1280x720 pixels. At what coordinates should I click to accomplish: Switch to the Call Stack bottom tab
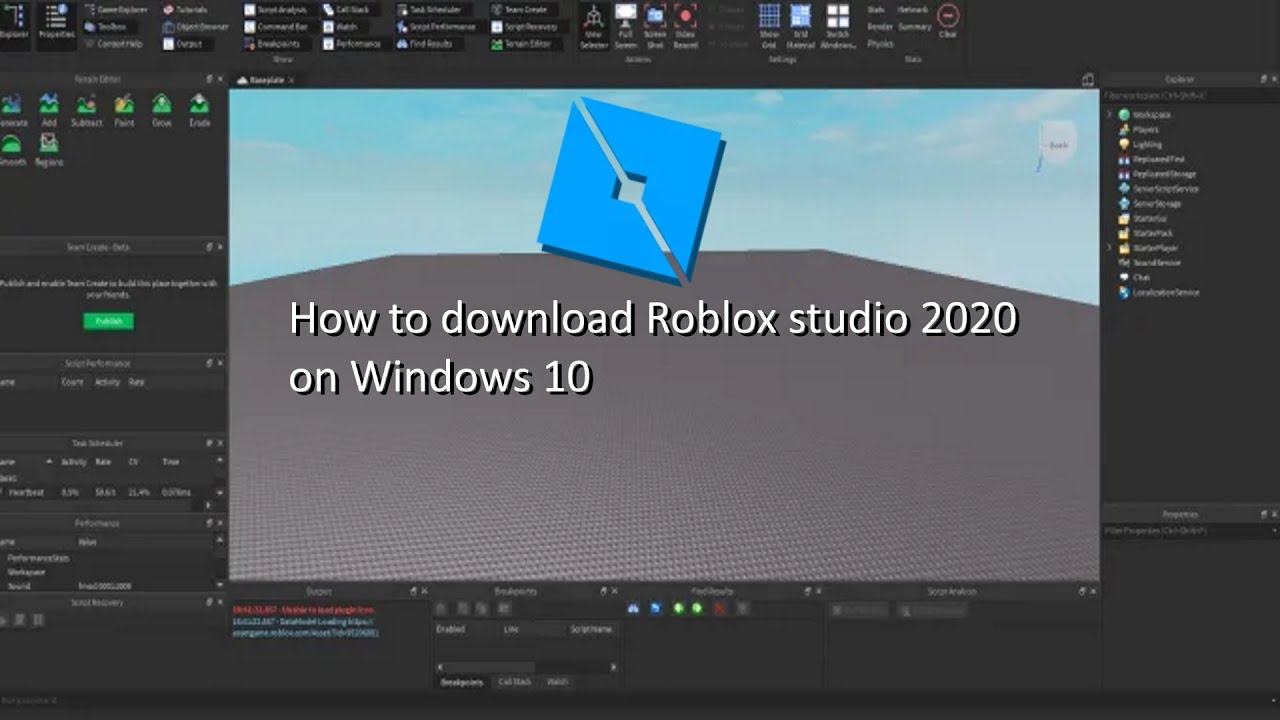(515, 682)
